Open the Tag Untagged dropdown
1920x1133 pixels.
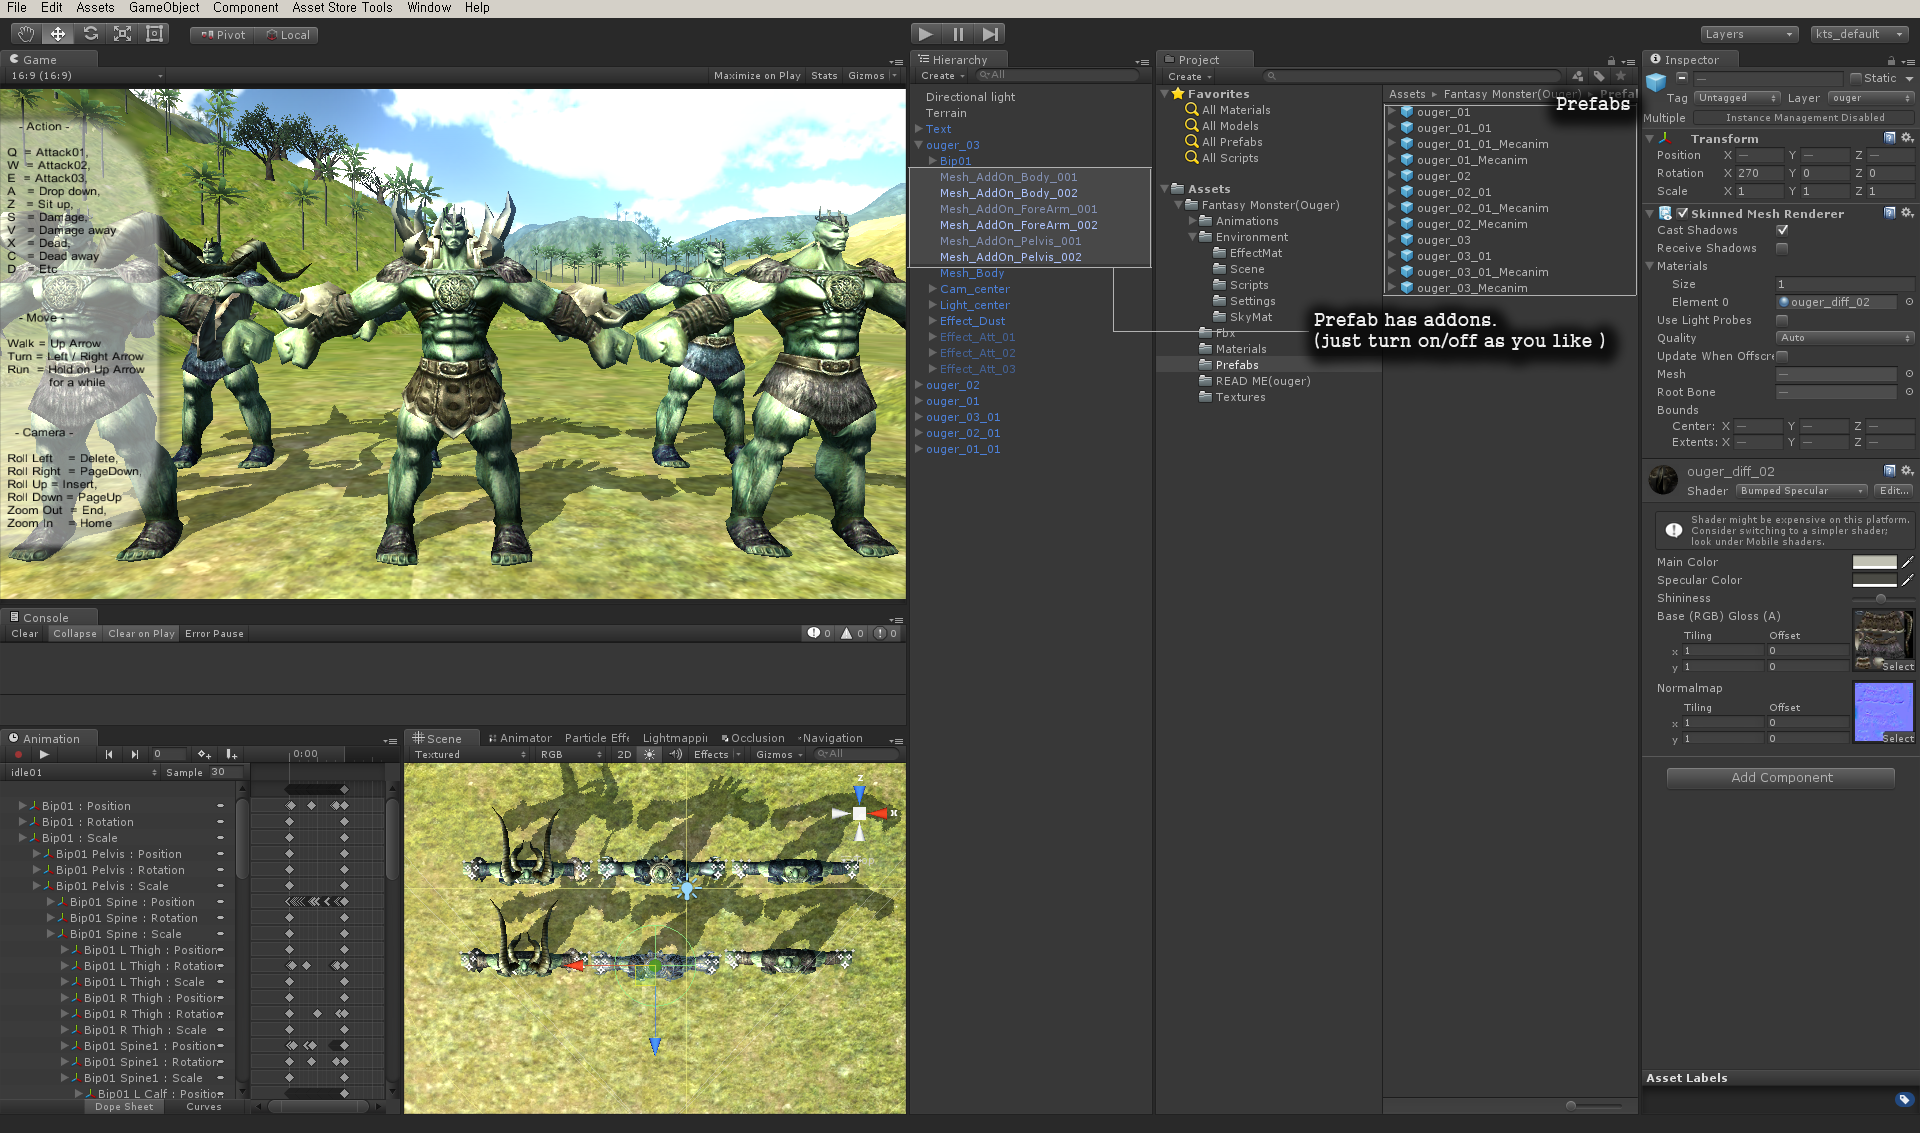pyautogui.click(x=1737, y=98)
